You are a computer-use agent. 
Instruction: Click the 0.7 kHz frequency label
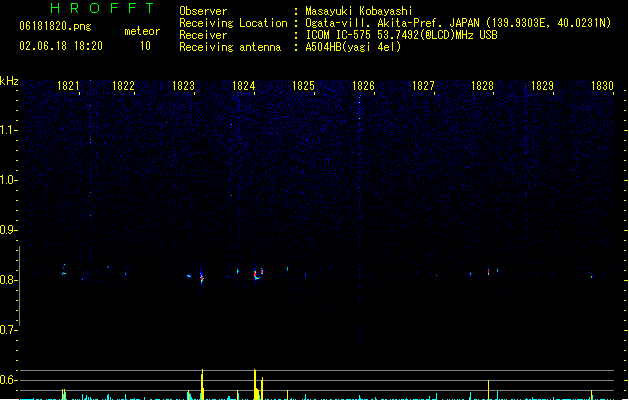(8, 330)
